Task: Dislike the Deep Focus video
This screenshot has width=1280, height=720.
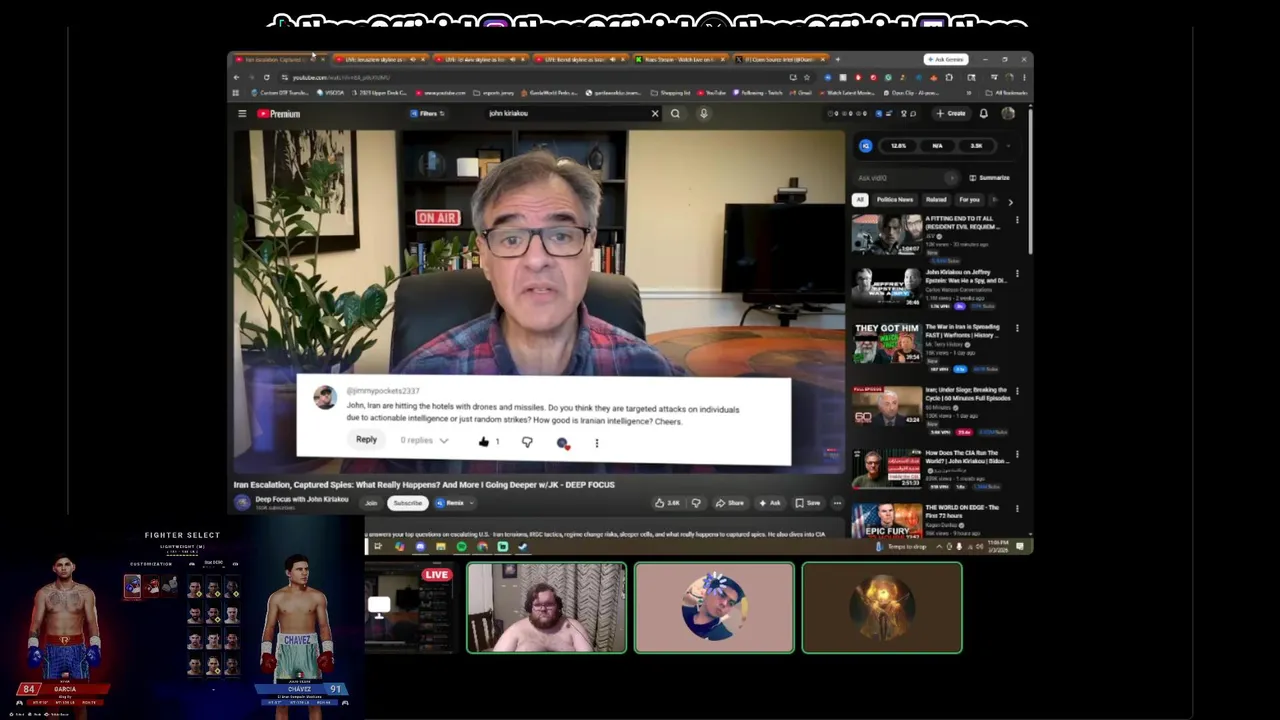Action: click(696, 503)
